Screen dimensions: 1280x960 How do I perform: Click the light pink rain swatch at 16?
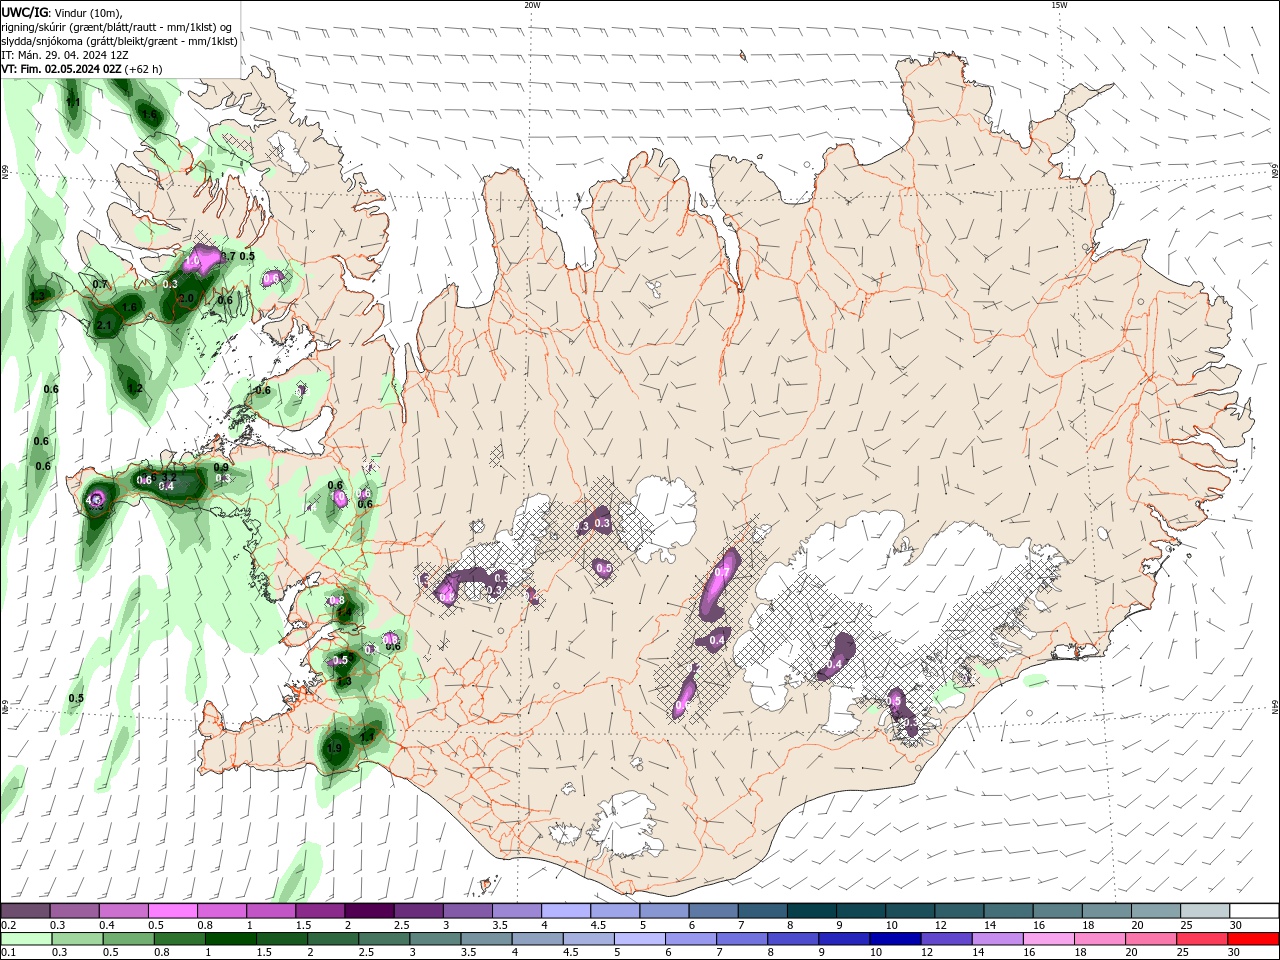1047,939
